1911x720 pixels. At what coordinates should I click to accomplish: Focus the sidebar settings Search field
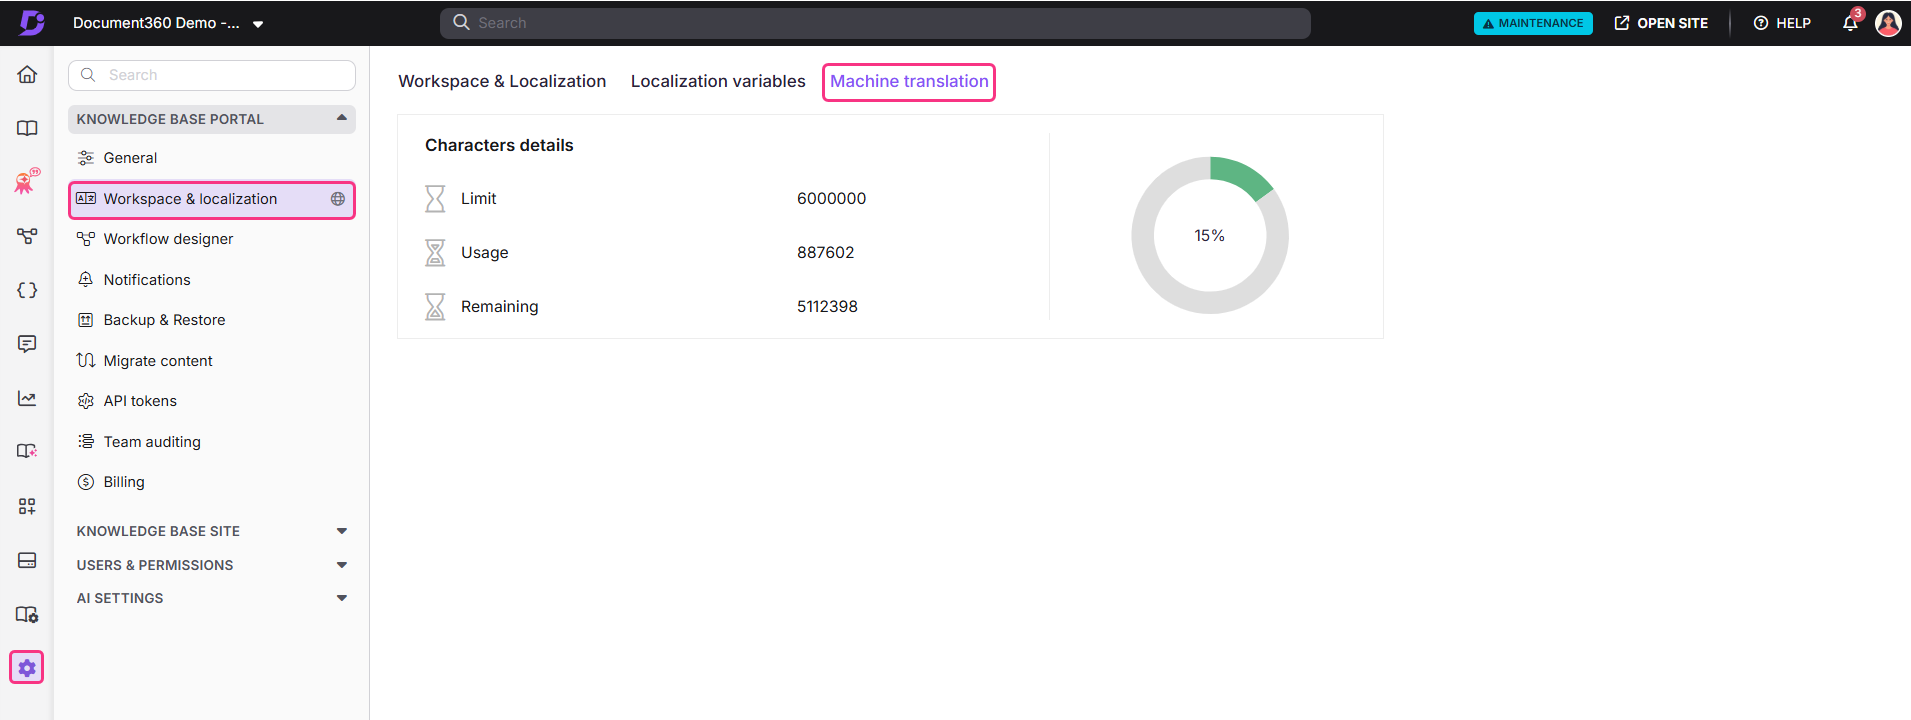[212, 75]
